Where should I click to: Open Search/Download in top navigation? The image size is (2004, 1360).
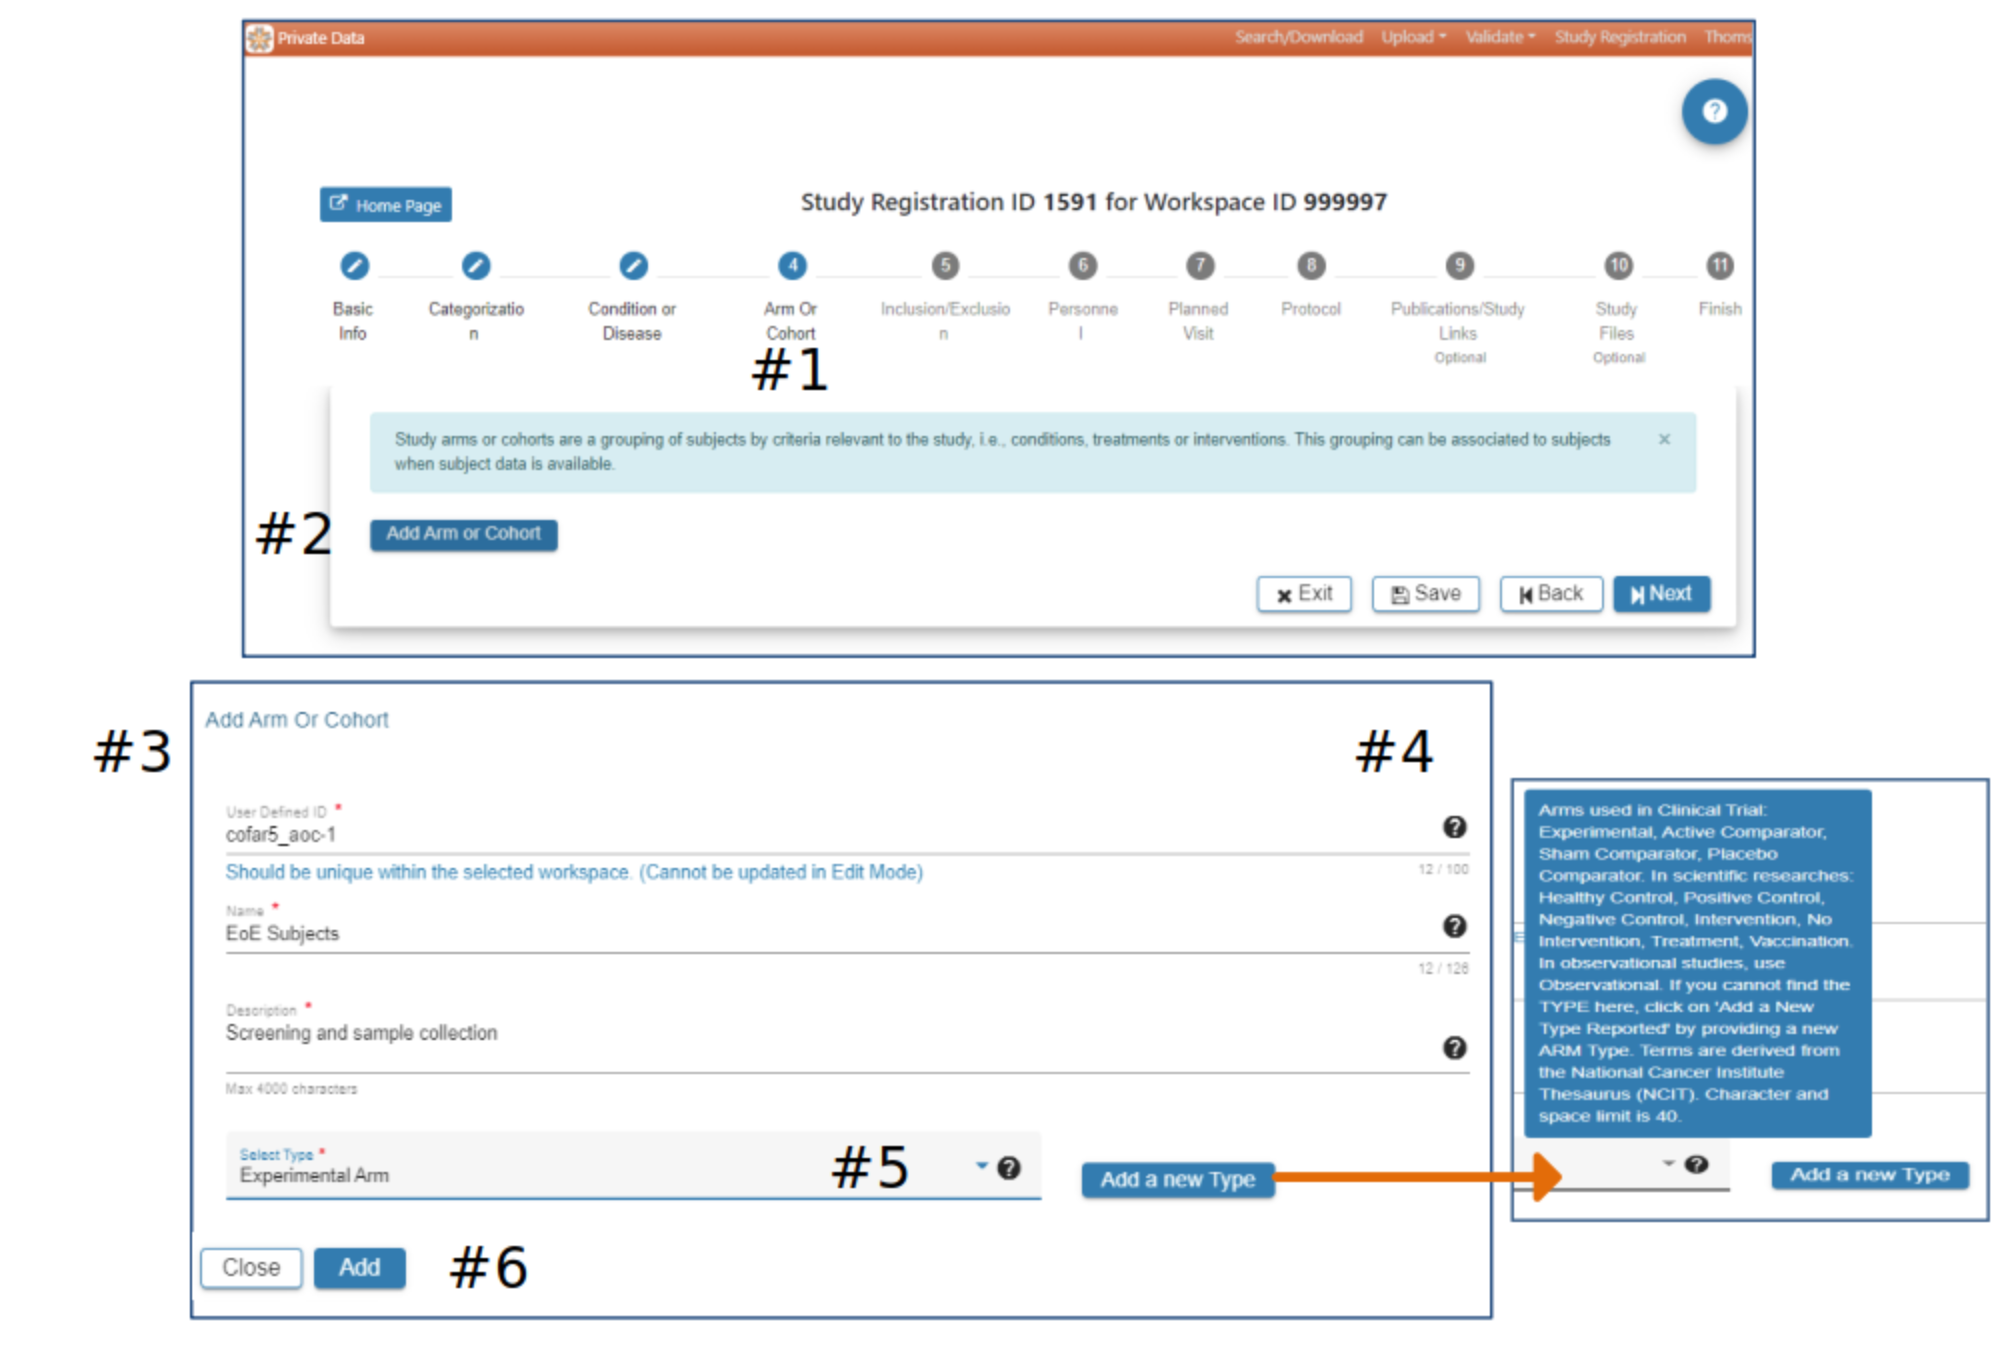tap(1298, 37)
